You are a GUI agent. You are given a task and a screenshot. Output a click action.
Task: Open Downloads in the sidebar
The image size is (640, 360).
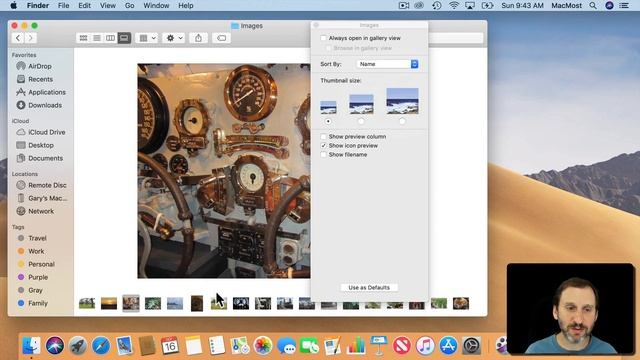(x=45, y=105)
